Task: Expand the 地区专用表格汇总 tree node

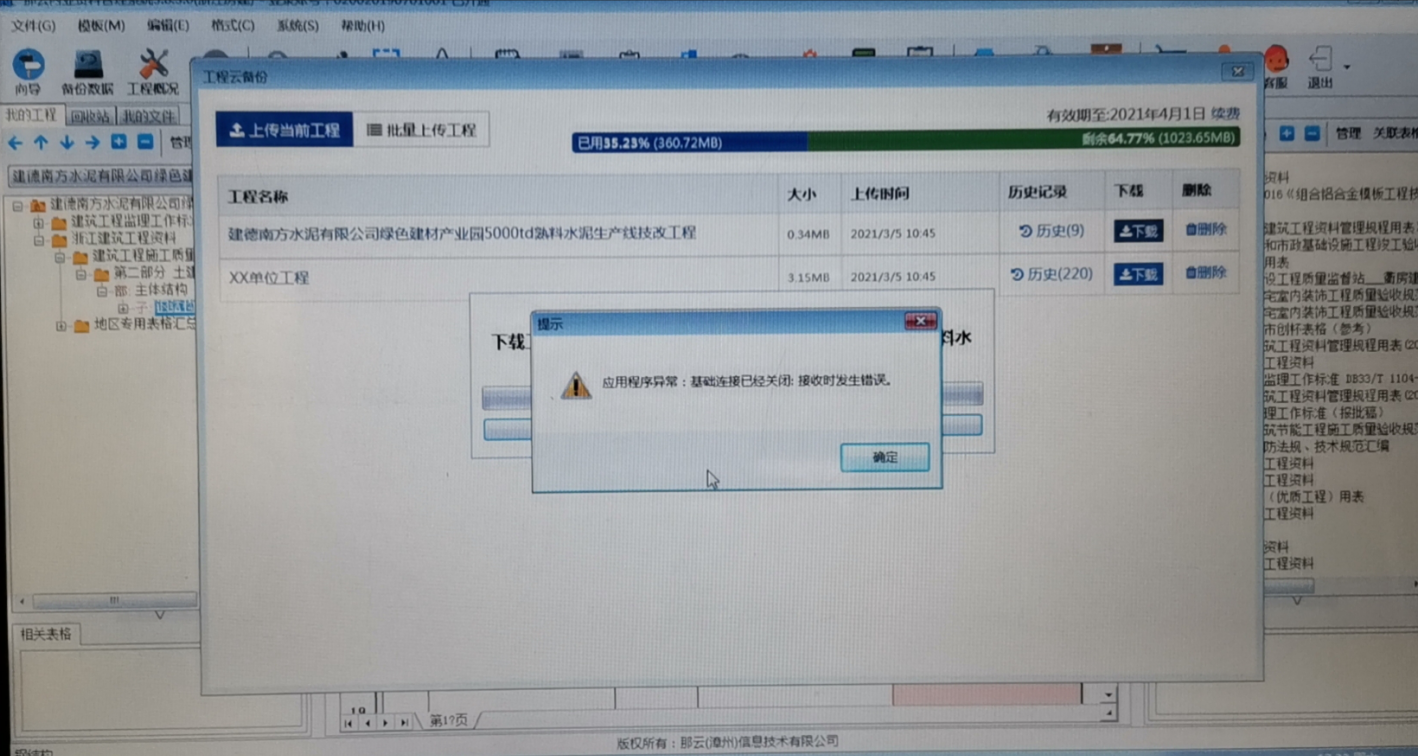Action: [61, 326]
